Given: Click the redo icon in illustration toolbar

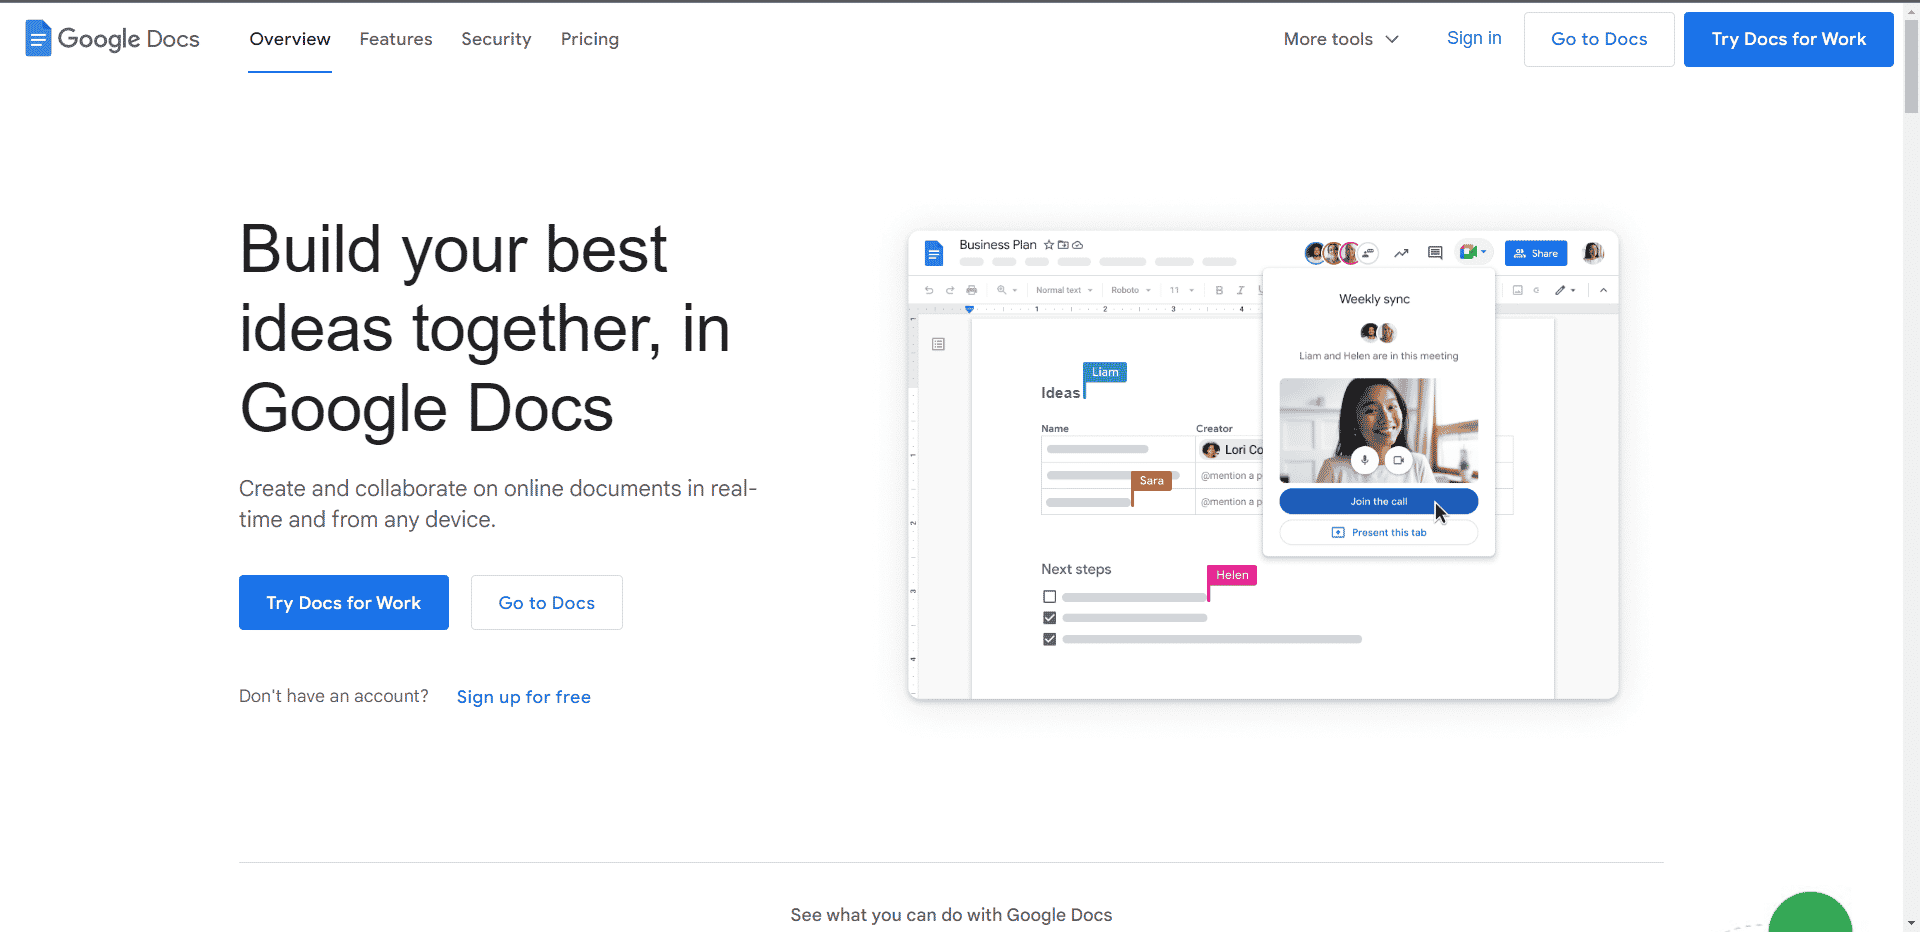Looking at the screenshot, I should click(x=950, y=290).
